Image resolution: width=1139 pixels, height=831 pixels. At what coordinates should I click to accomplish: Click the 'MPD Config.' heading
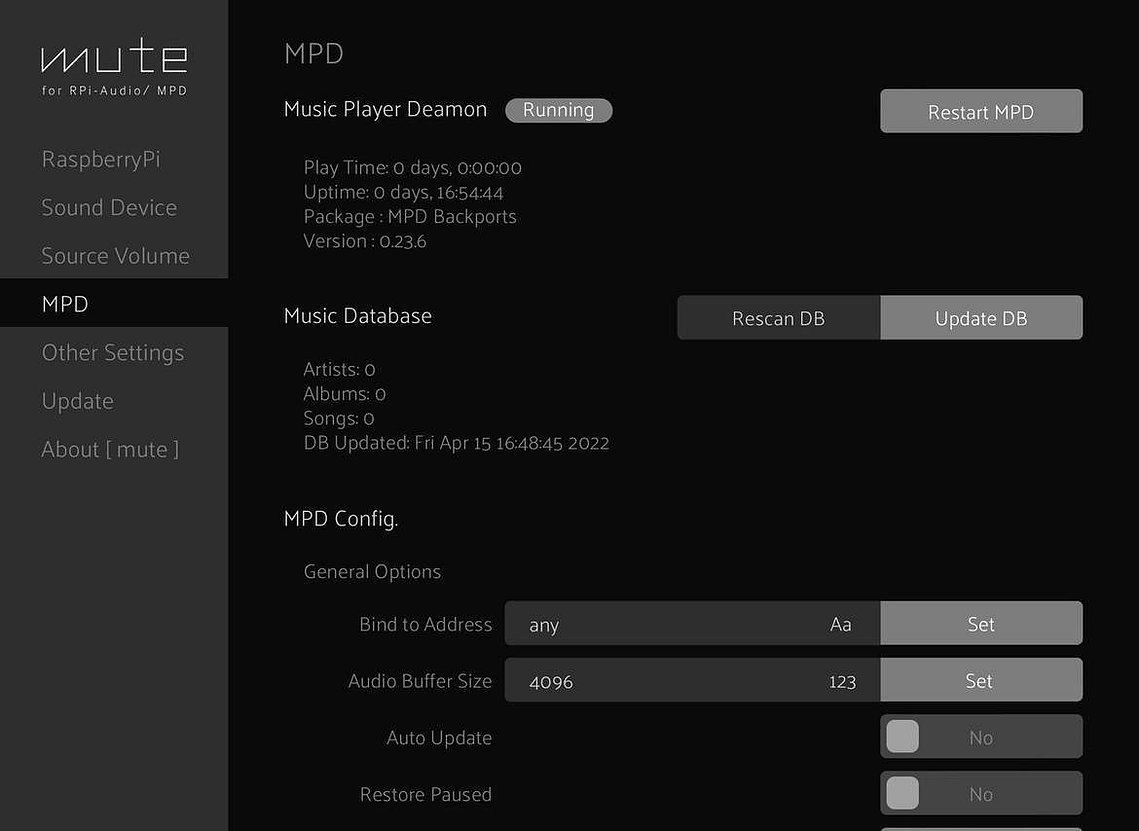341,519
